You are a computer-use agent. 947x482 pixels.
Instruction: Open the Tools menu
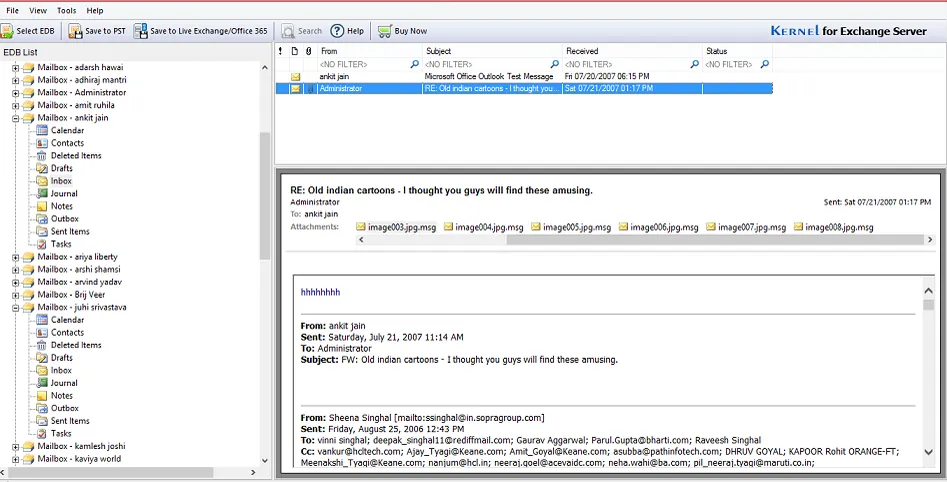coord(66,10)
